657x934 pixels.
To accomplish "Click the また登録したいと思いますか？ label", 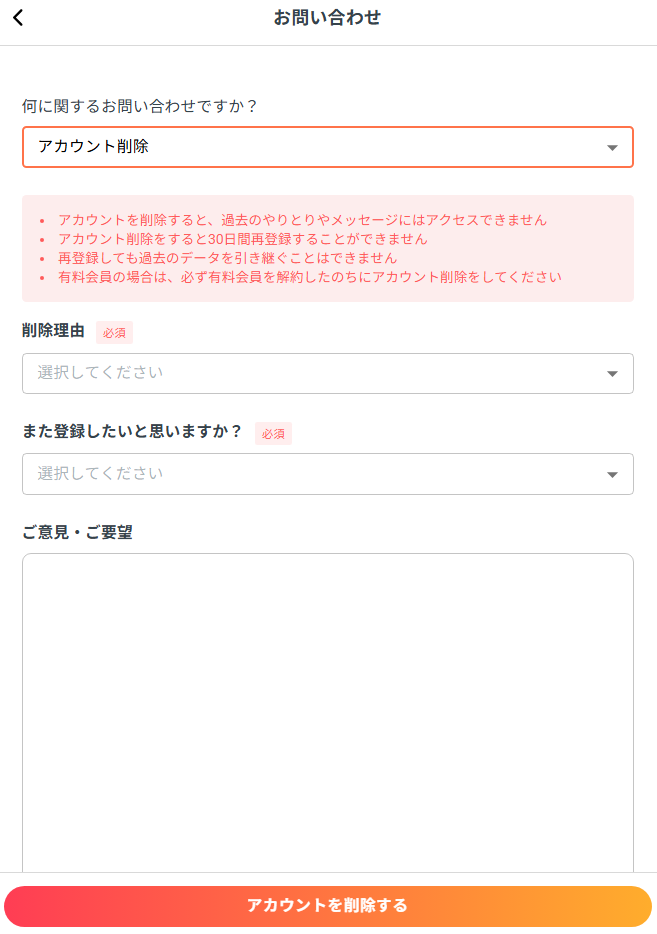I will point(132,432).
